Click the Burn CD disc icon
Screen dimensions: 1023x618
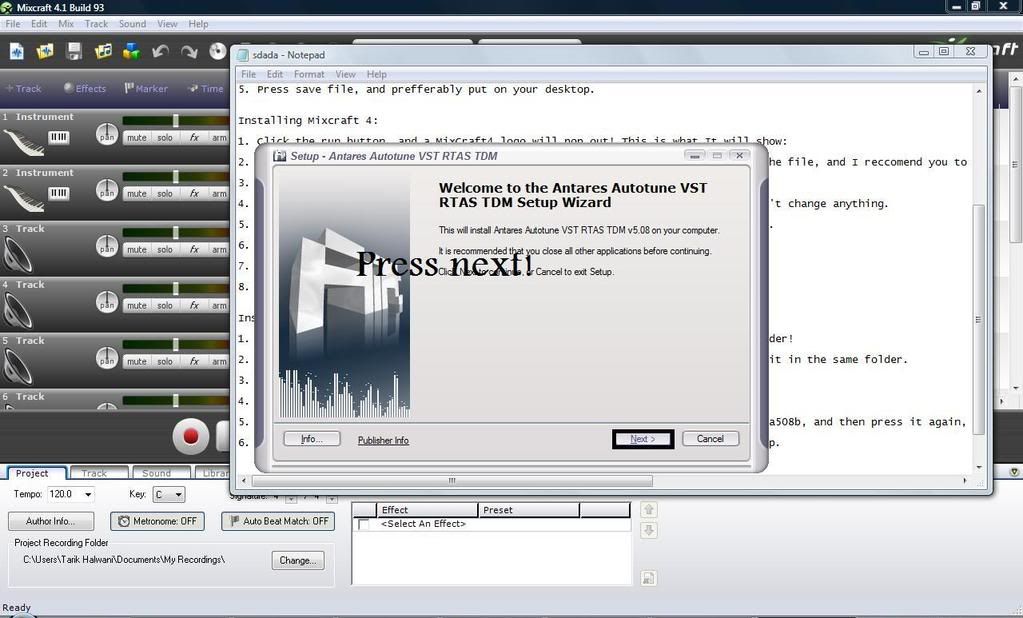pyautogui.click(x=218, y=51)
